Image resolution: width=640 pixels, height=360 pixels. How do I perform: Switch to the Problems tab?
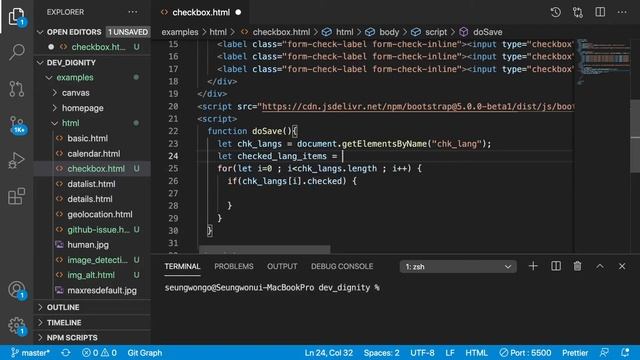234,267
